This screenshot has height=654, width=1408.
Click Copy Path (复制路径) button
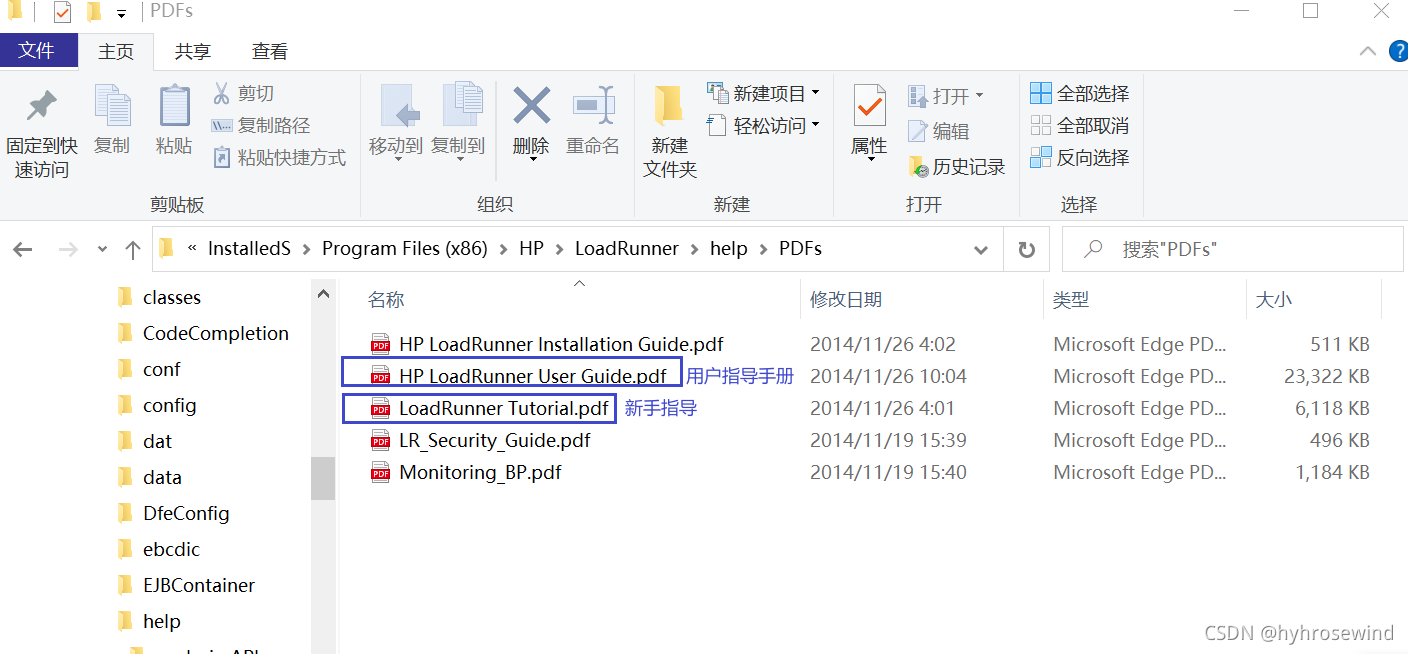pyautogui.click(x=261, y=125)
